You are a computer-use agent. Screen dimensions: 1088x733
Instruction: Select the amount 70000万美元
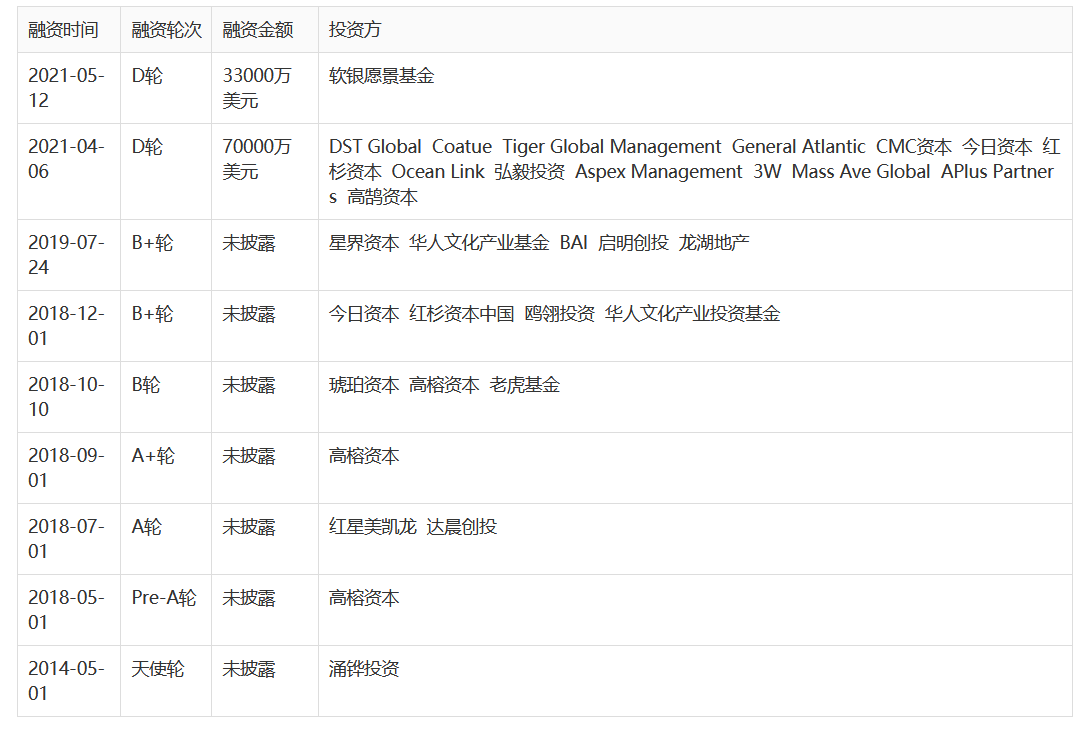point(256,159)
